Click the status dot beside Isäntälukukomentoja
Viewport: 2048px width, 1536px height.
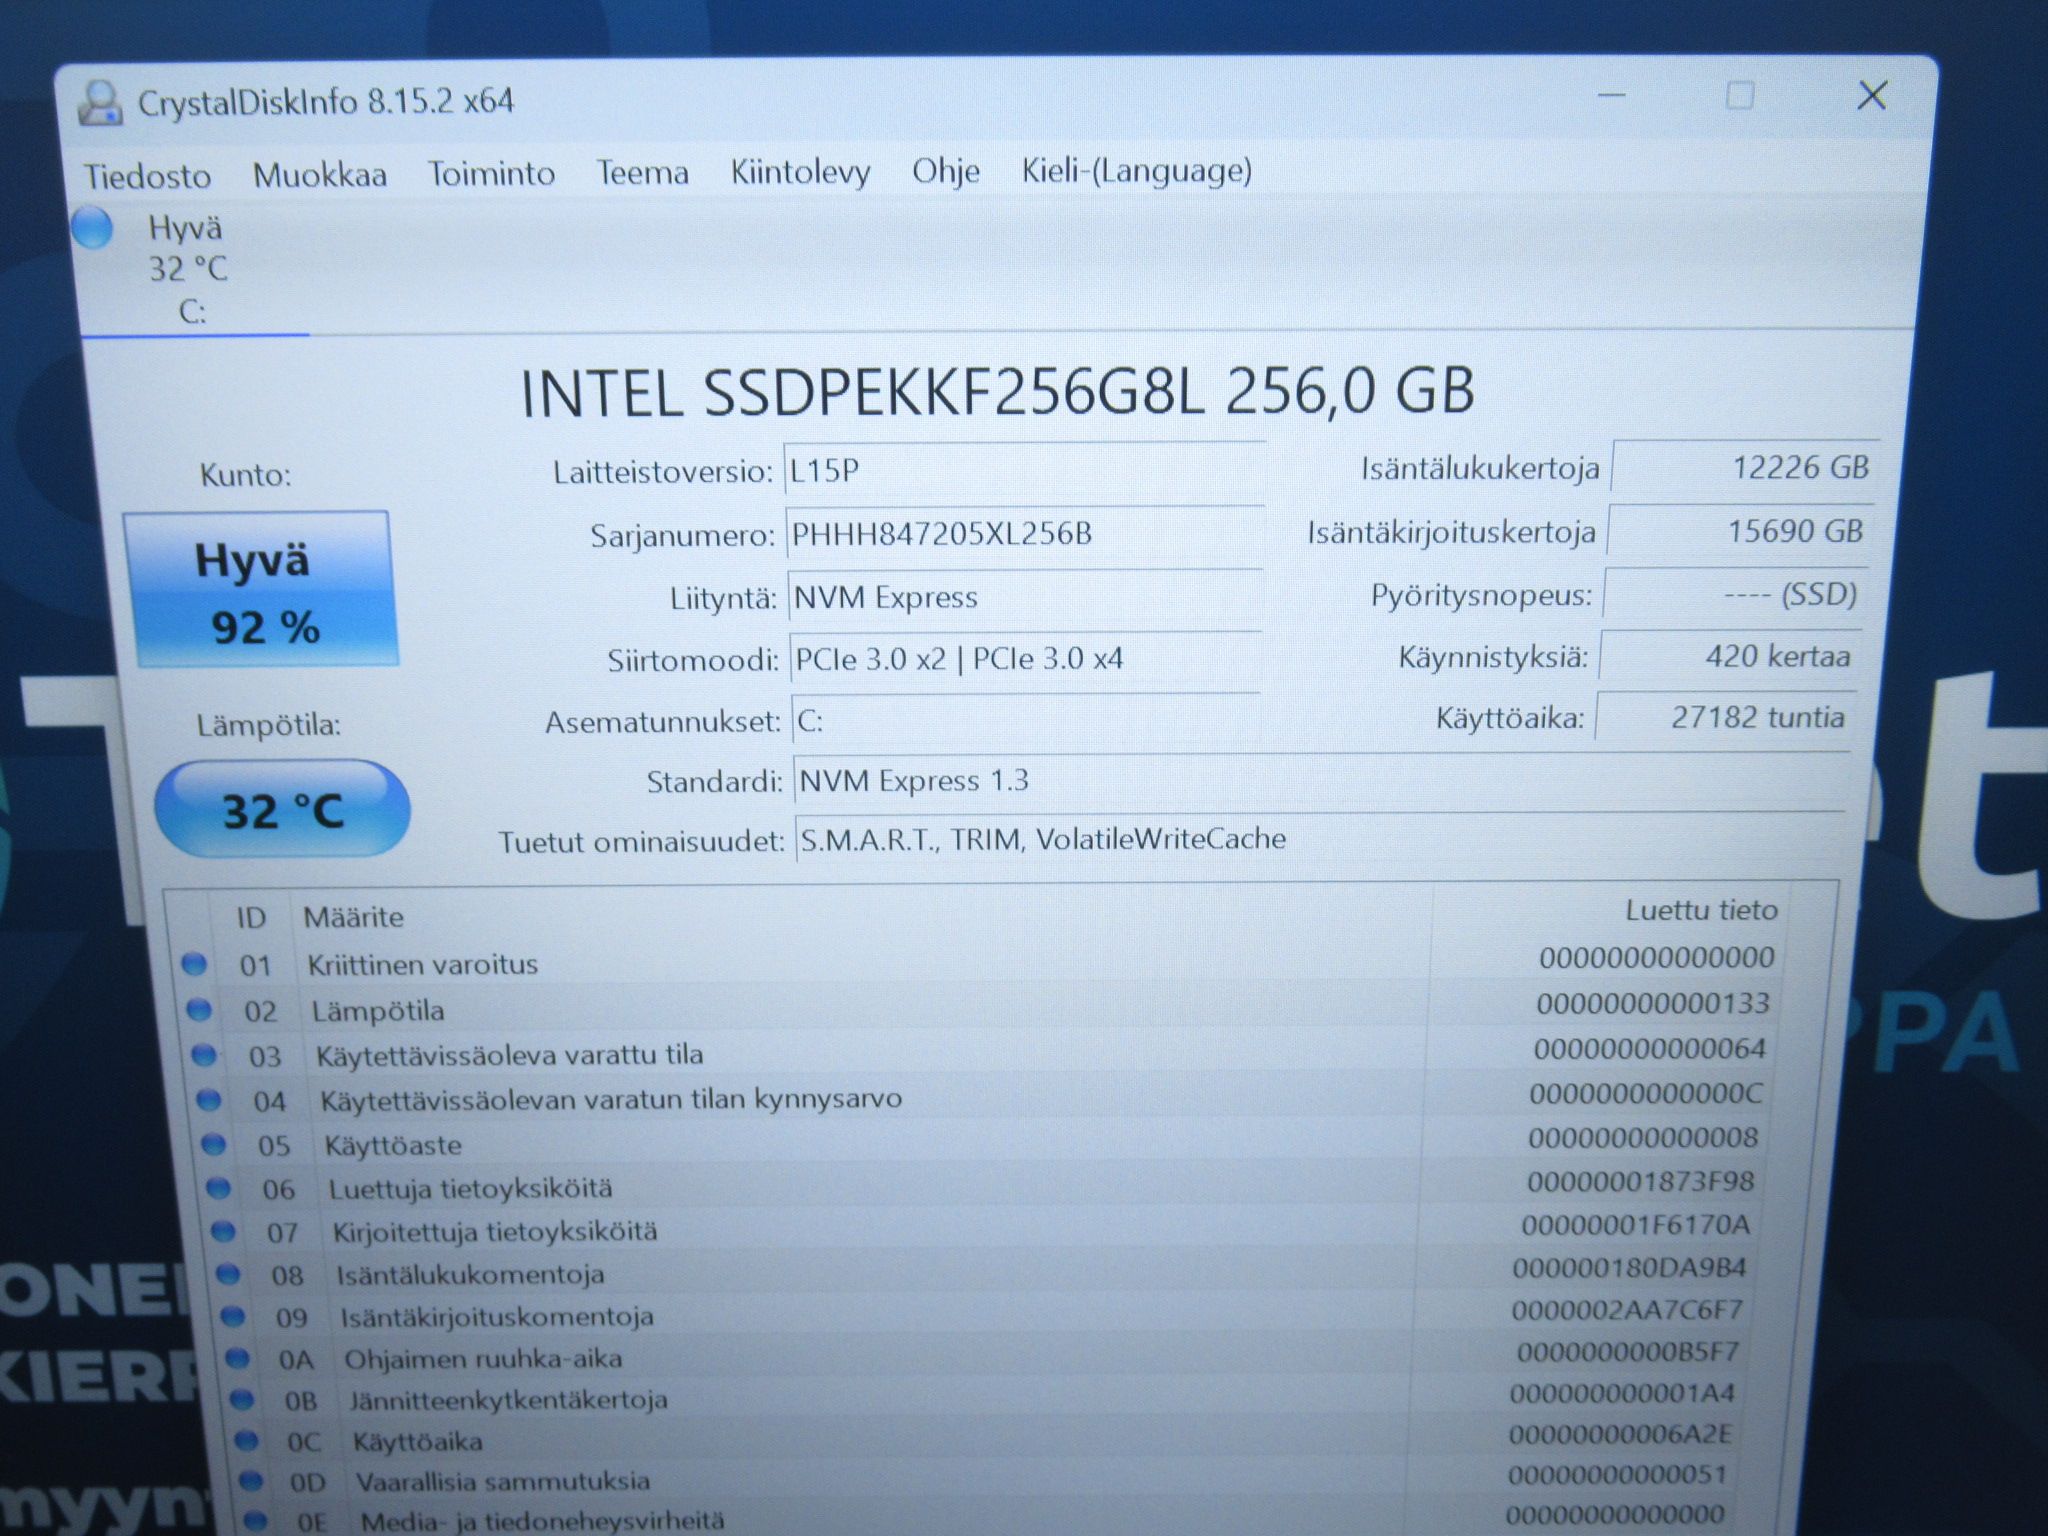(228, 1274)
